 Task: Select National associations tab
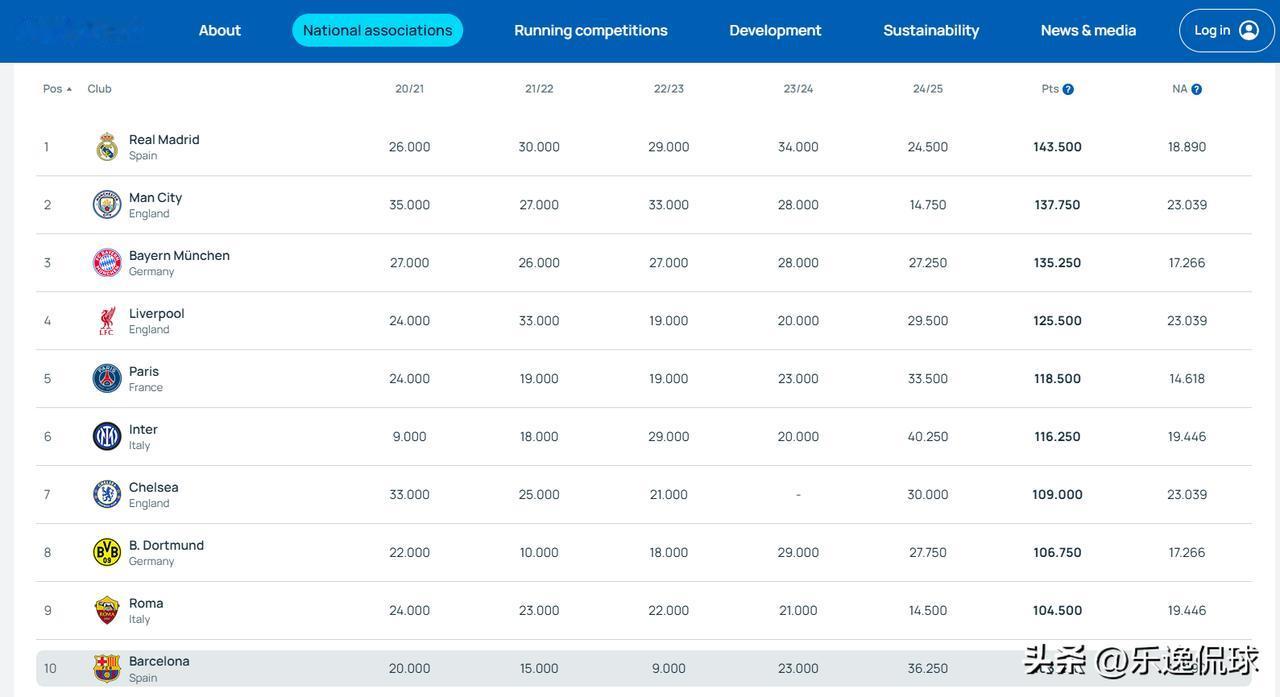378,30
